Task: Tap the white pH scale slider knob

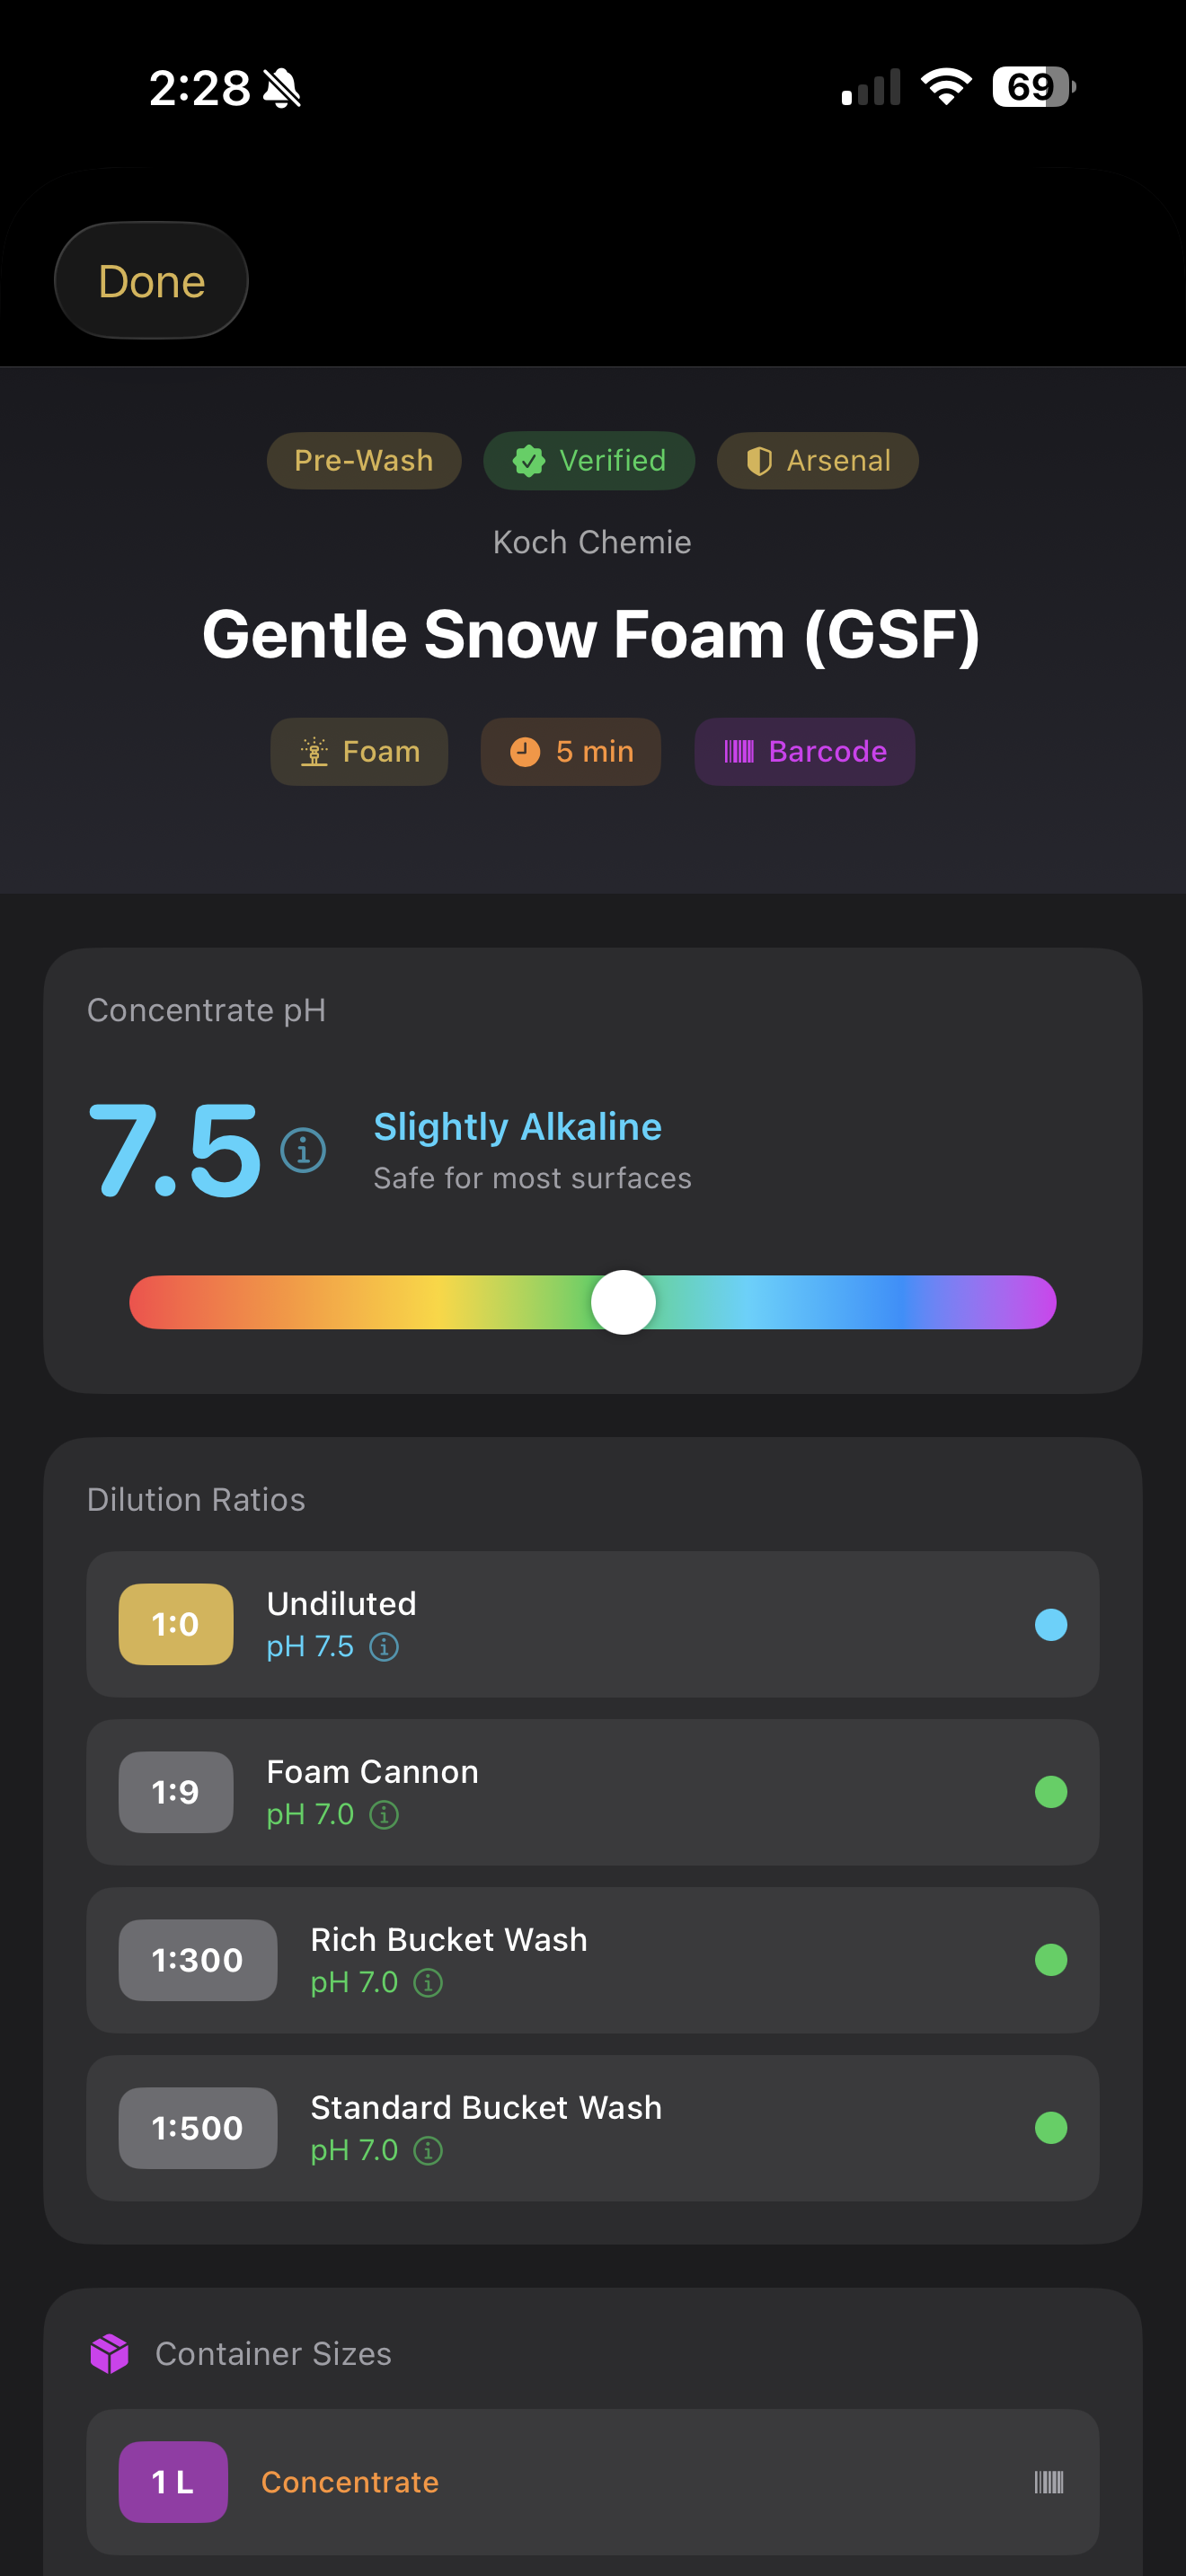Action: pyautogui.click(x=623, y=1302)
